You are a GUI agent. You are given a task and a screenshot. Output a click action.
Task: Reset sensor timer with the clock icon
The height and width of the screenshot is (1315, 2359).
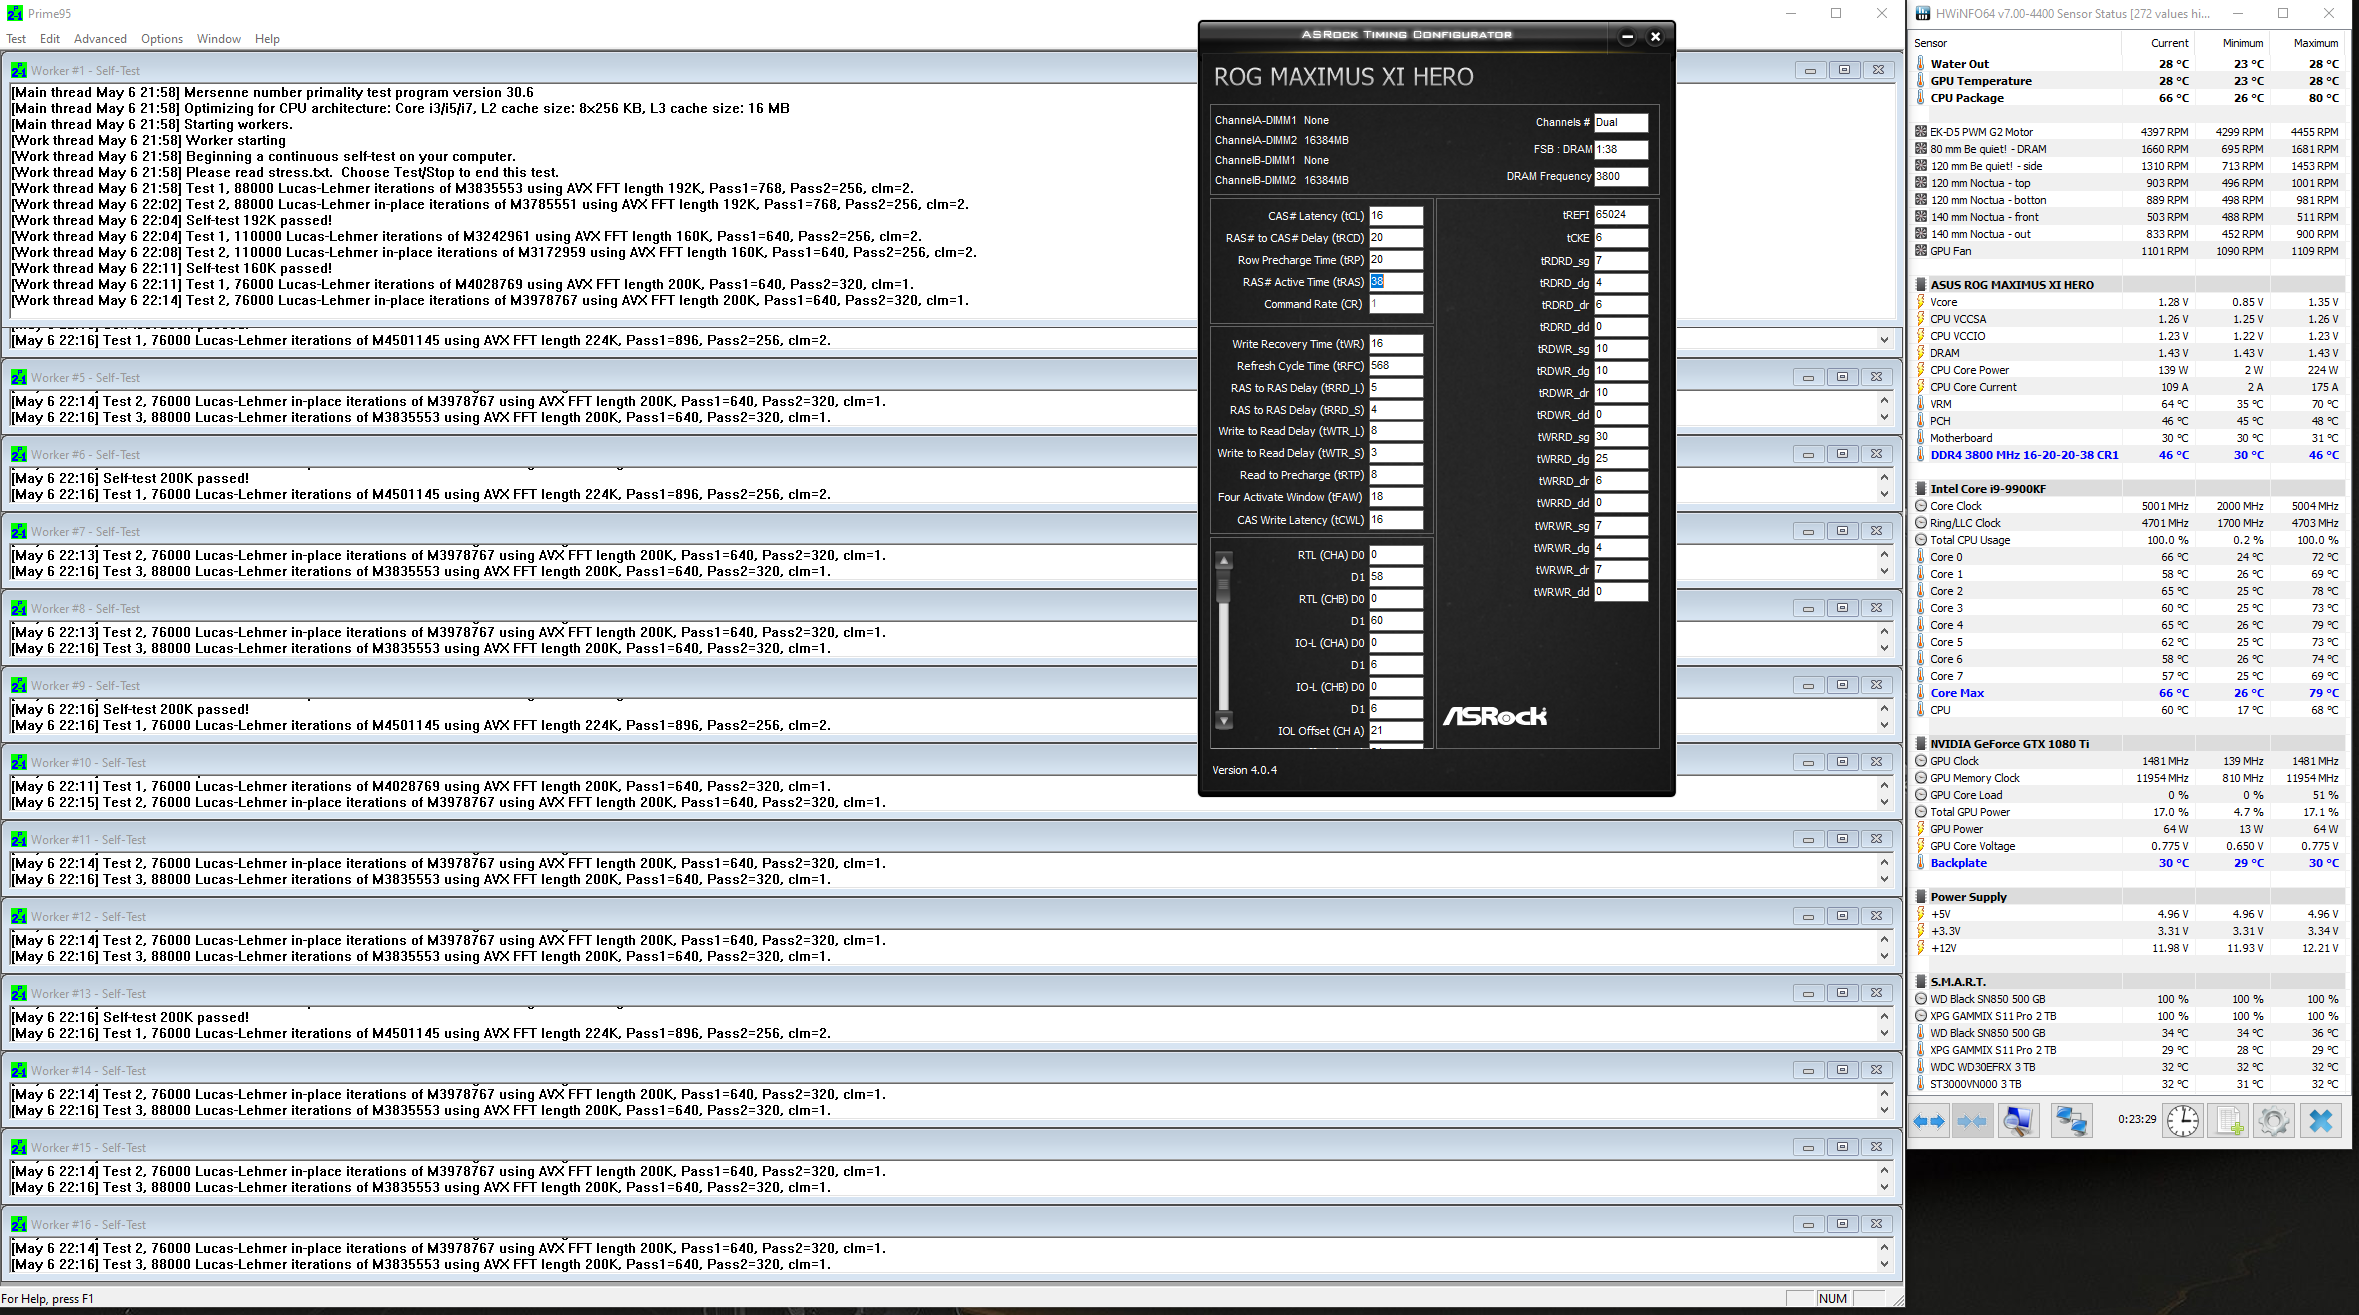pos(2183,1121)
